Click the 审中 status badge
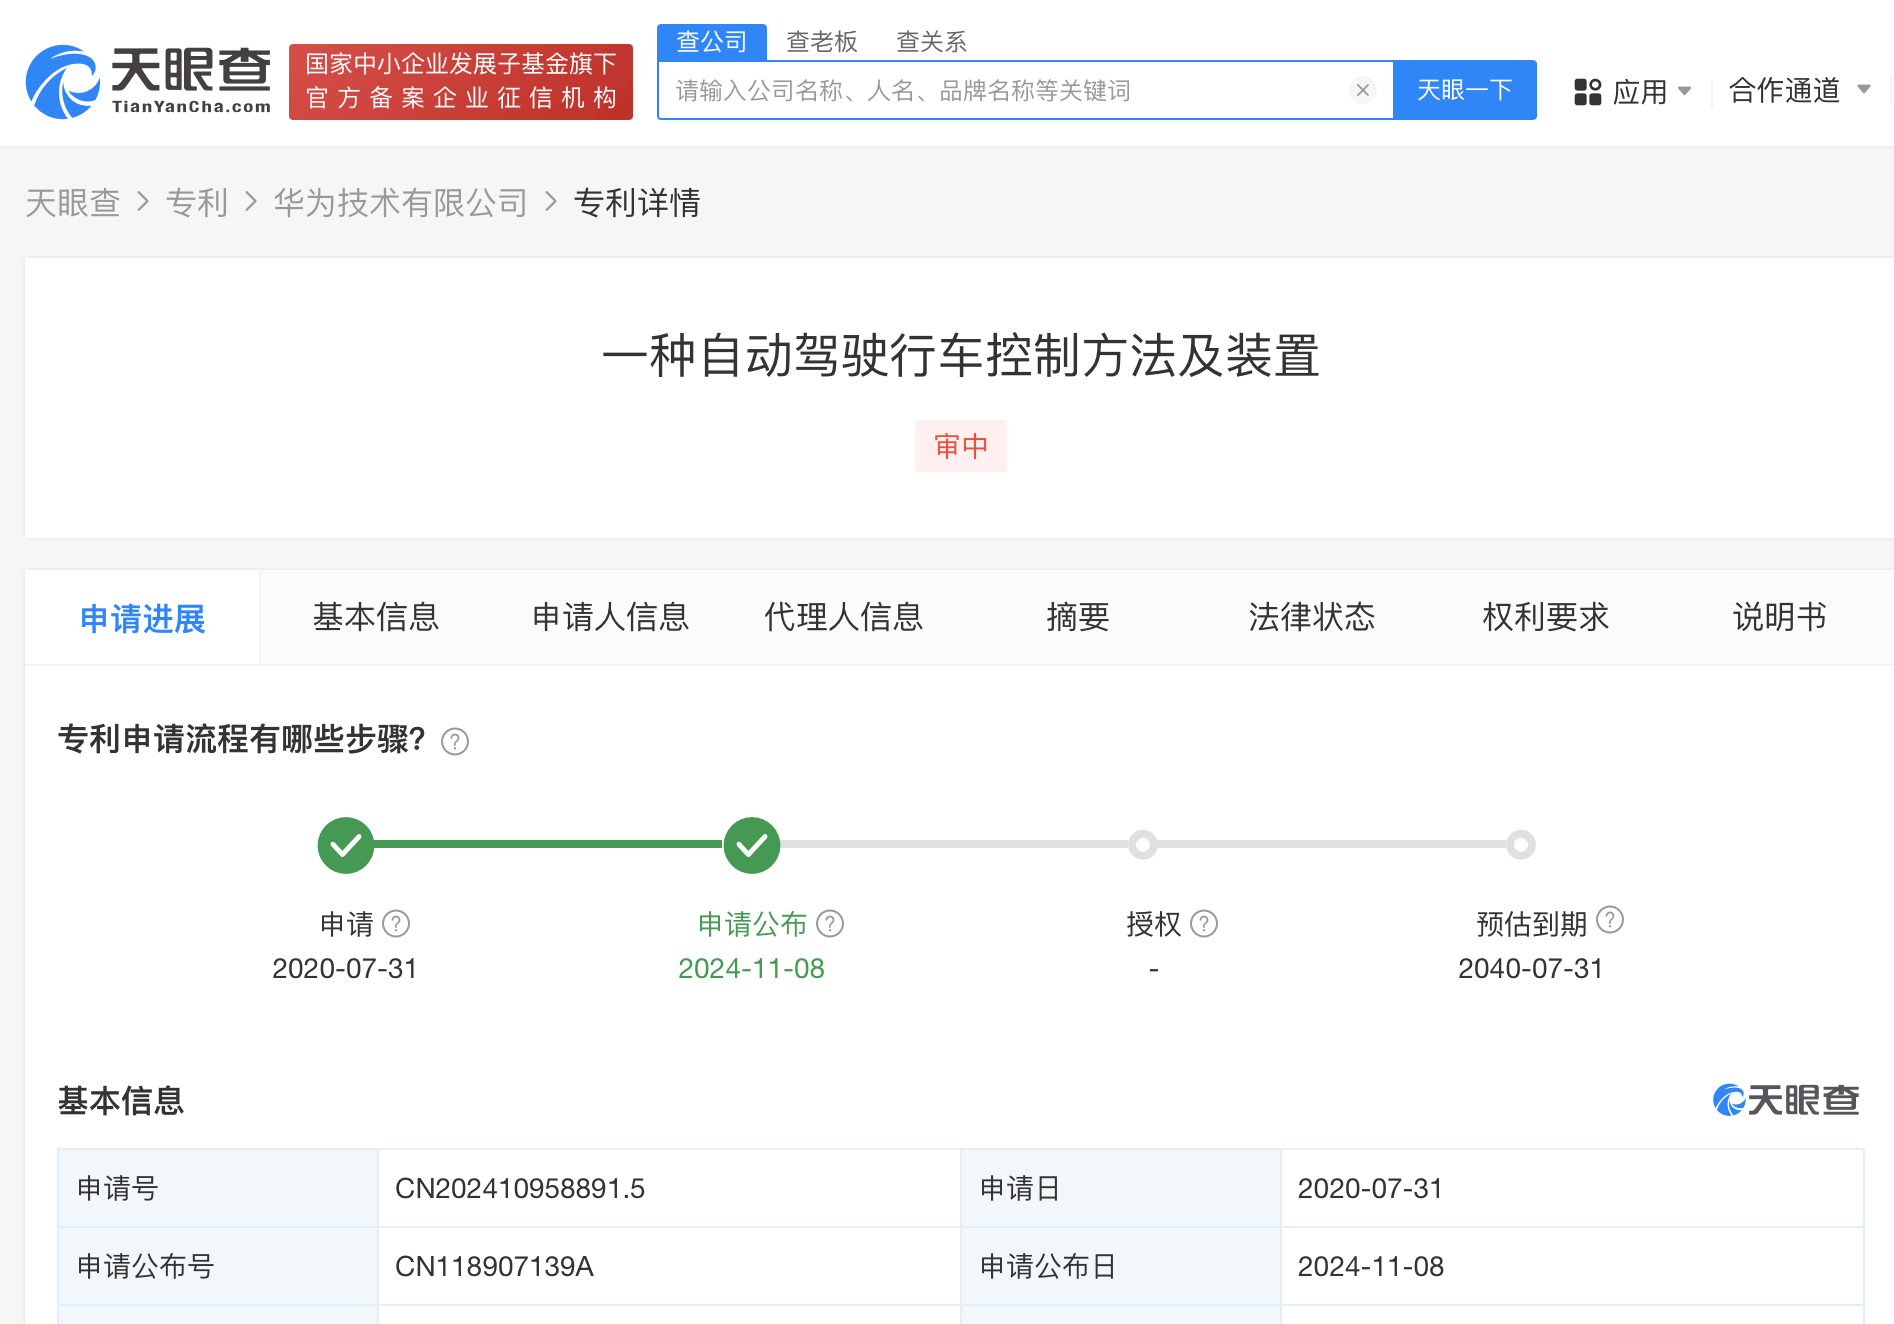This screenshot has height=1324, width=1894. point(961,446)
